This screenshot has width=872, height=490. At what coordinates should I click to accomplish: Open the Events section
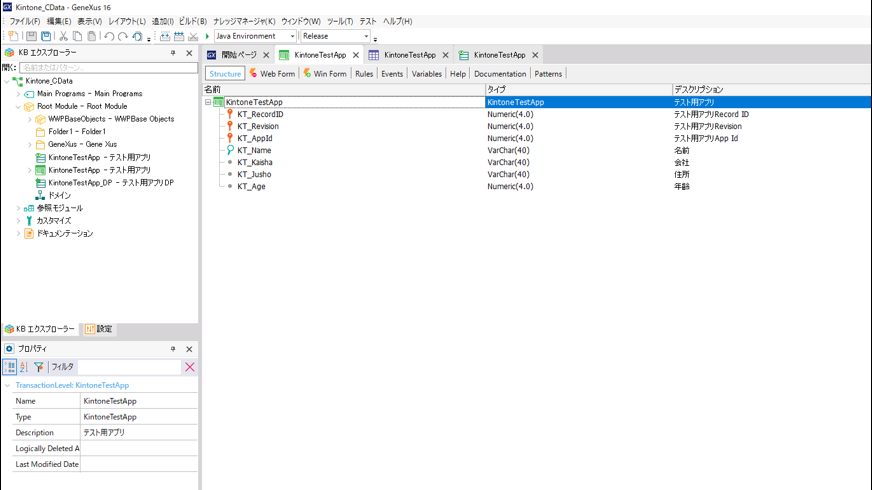392,74
